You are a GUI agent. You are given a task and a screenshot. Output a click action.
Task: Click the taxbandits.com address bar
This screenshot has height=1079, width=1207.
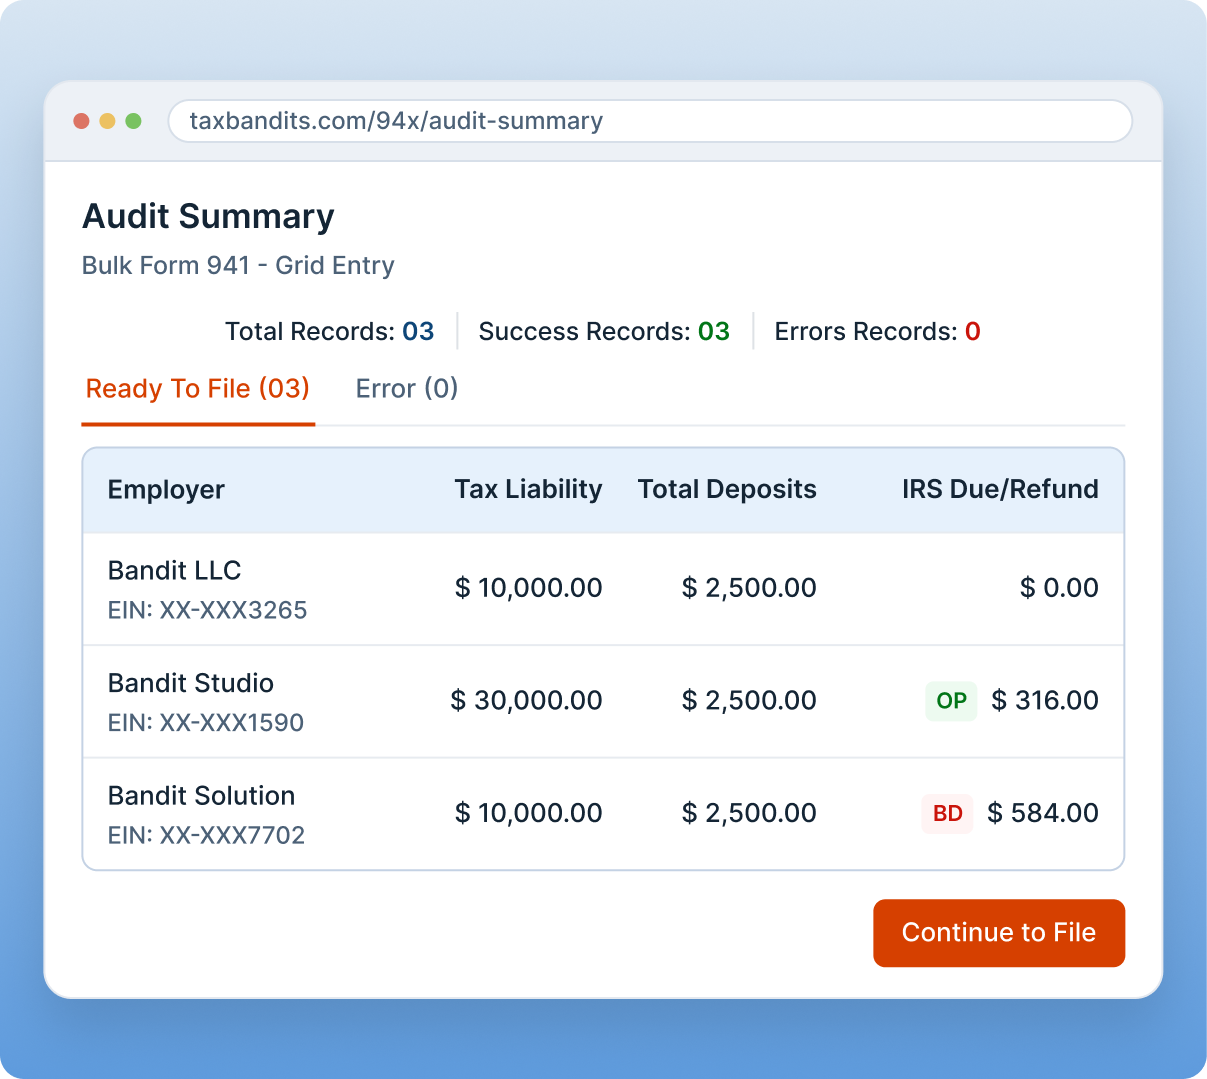650,121
